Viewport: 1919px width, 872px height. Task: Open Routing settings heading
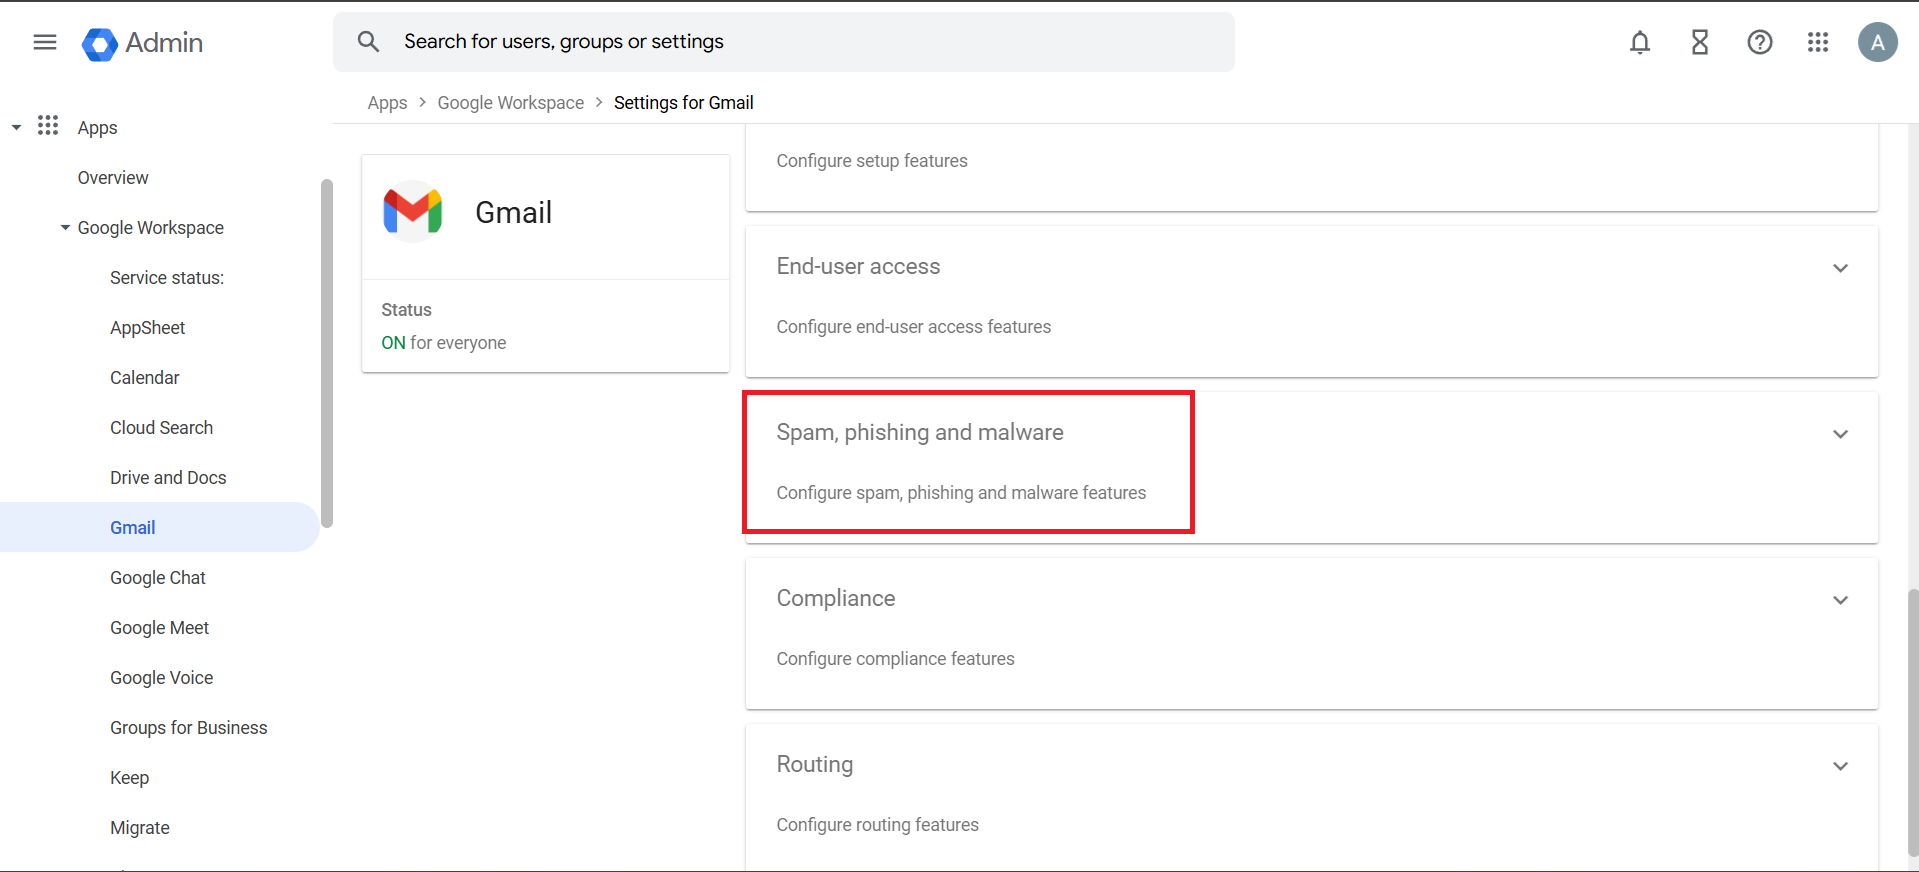[815, 764]
